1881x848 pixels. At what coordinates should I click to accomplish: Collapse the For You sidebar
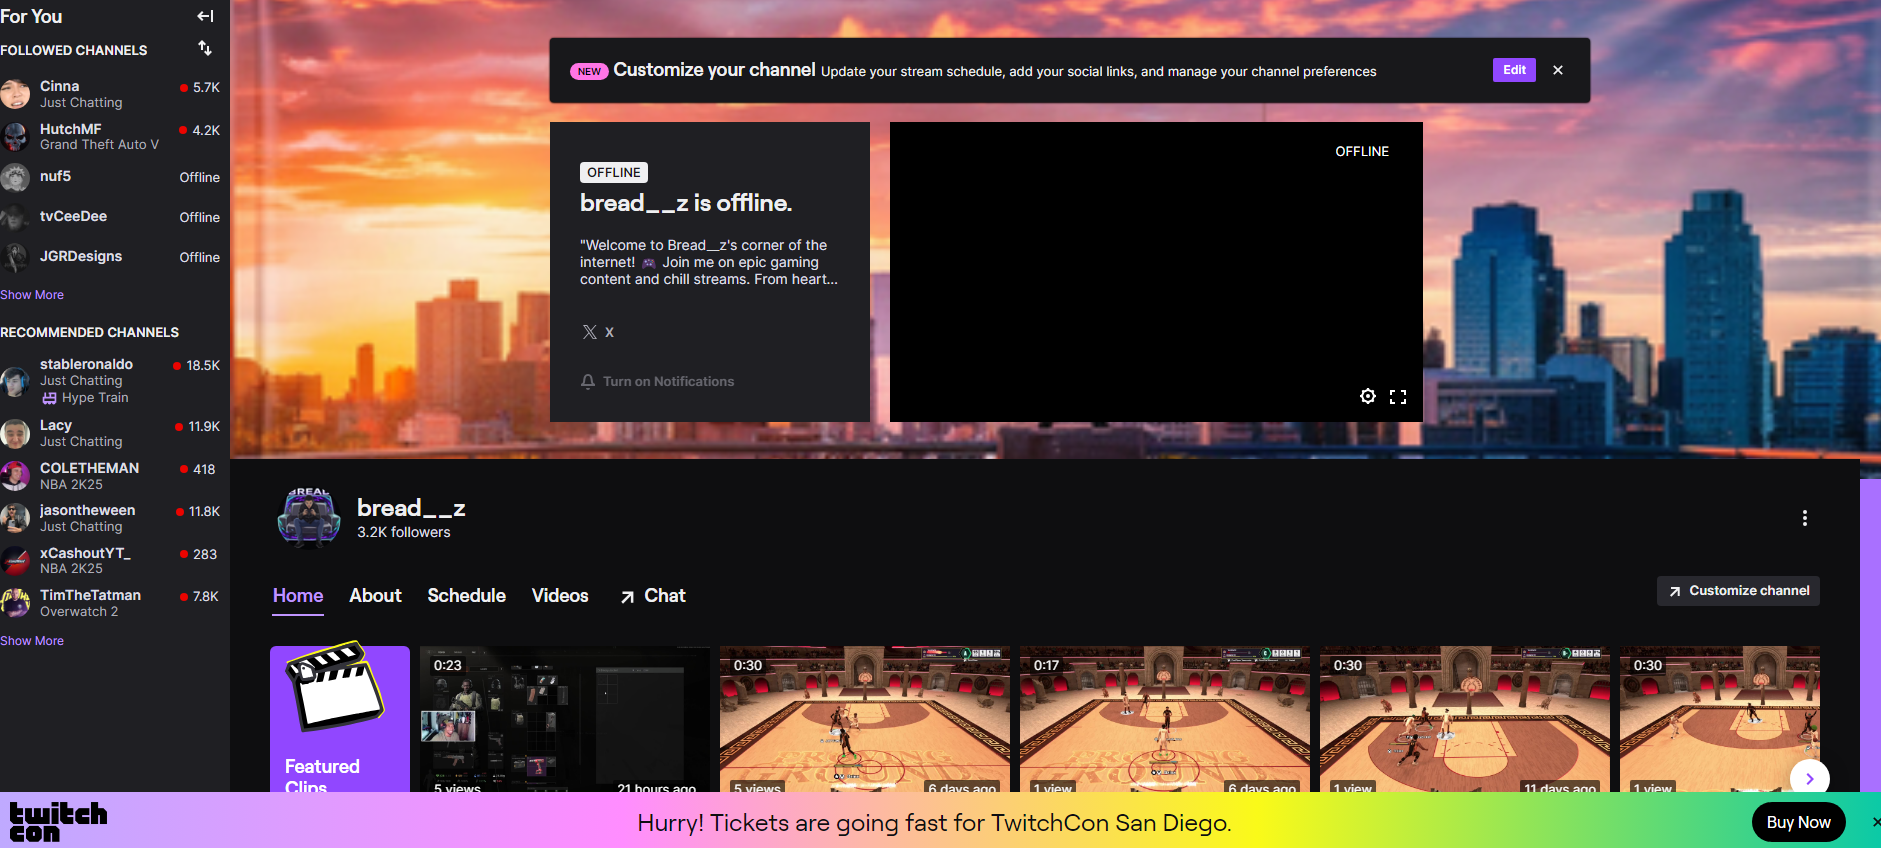coord(205,16)
